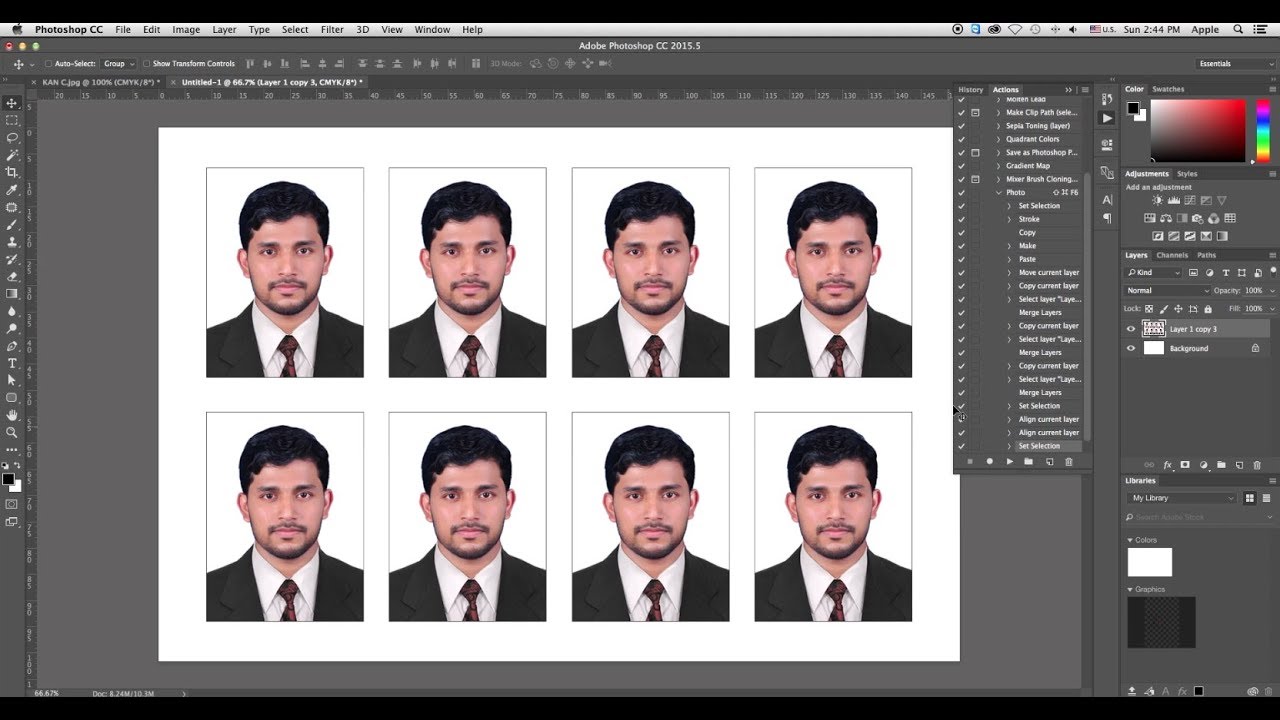Image resolution: width=1280 pixels, height=720 pixels.
Task: Add a layer style with fx icon
Action: tap(1167, 465)
